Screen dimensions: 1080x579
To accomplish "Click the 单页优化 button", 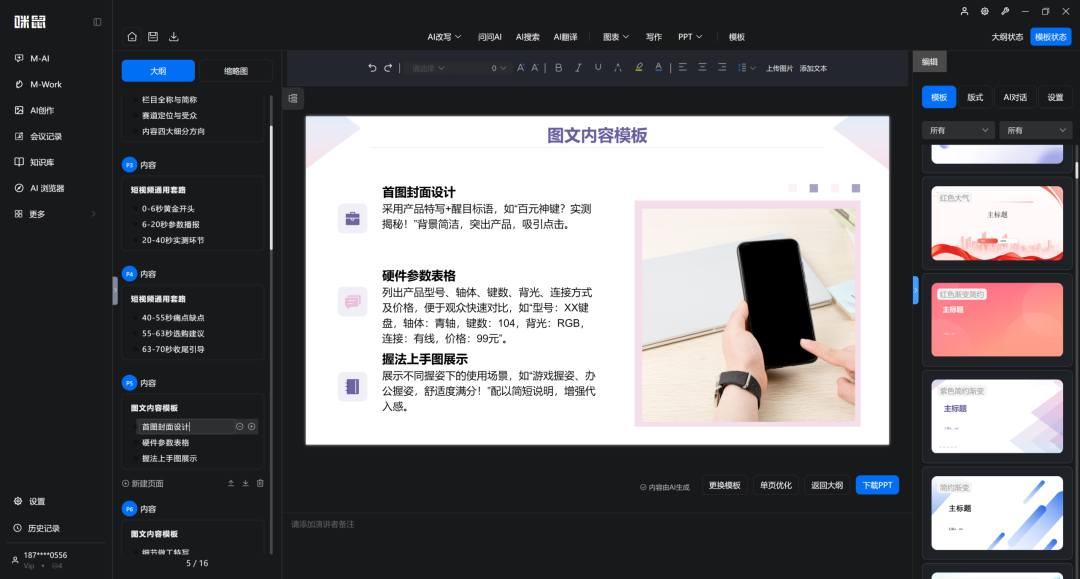I will [776, 485].
